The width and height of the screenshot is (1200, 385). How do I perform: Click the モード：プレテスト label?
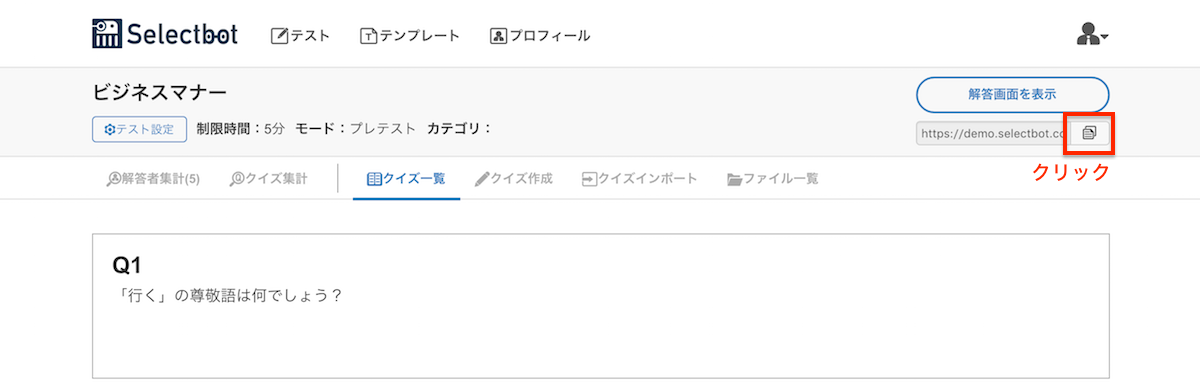pyautogui.click(x=355, y=129)
